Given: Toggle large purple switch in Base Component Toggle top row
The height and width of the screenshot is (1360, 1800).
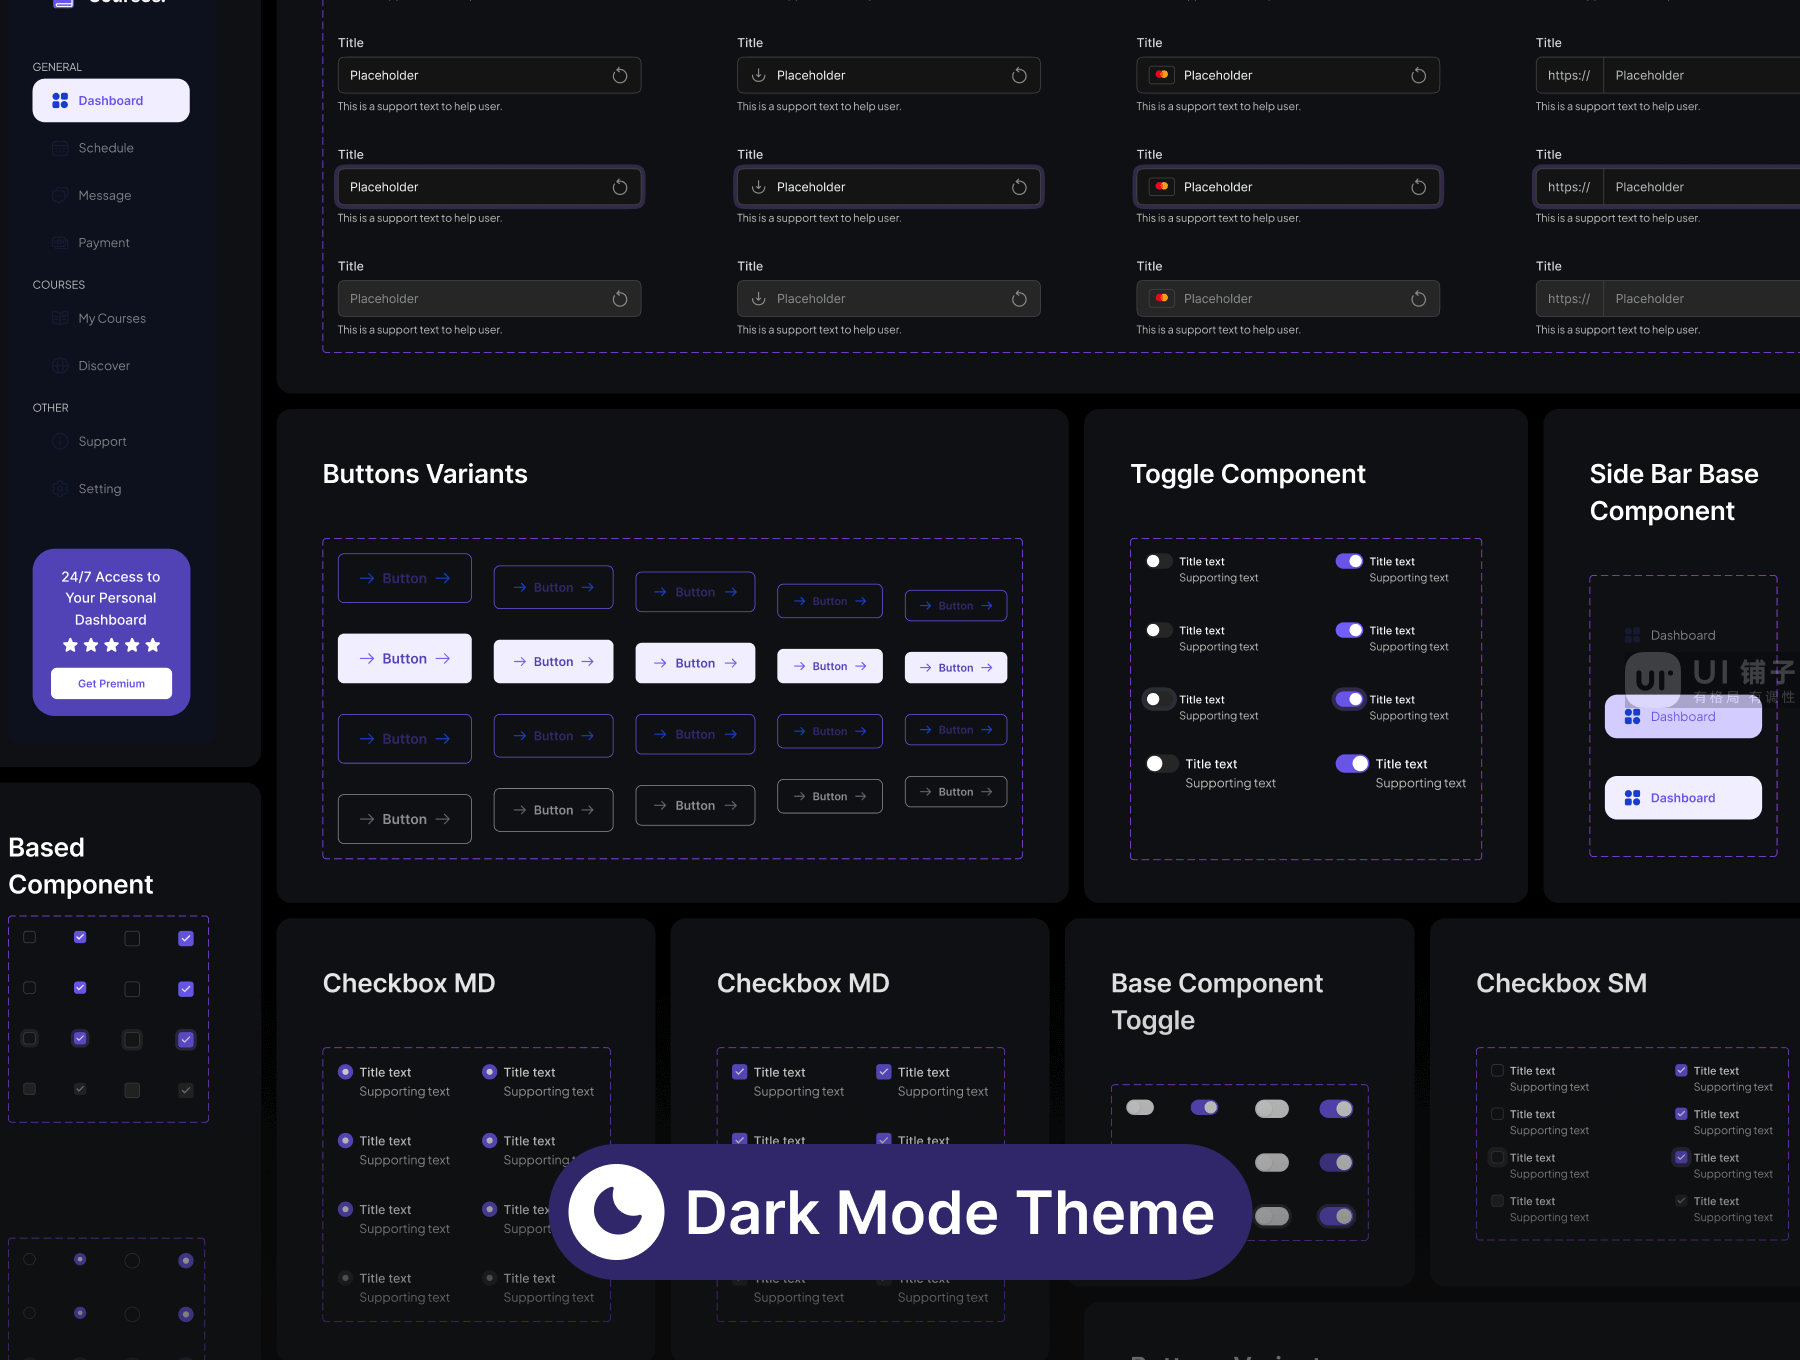Looking at the screenshot, I should [1336, 1109].
